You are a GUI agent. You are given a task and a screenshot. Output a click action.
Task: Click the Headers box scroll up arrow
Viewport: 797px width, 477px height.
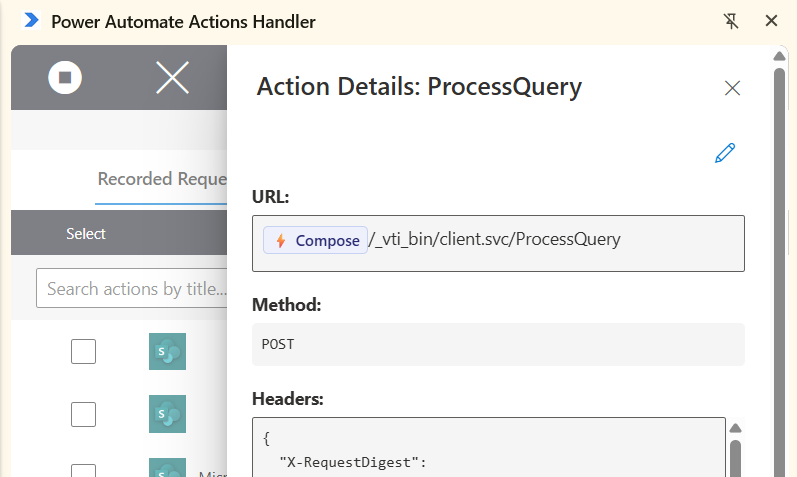735,428
